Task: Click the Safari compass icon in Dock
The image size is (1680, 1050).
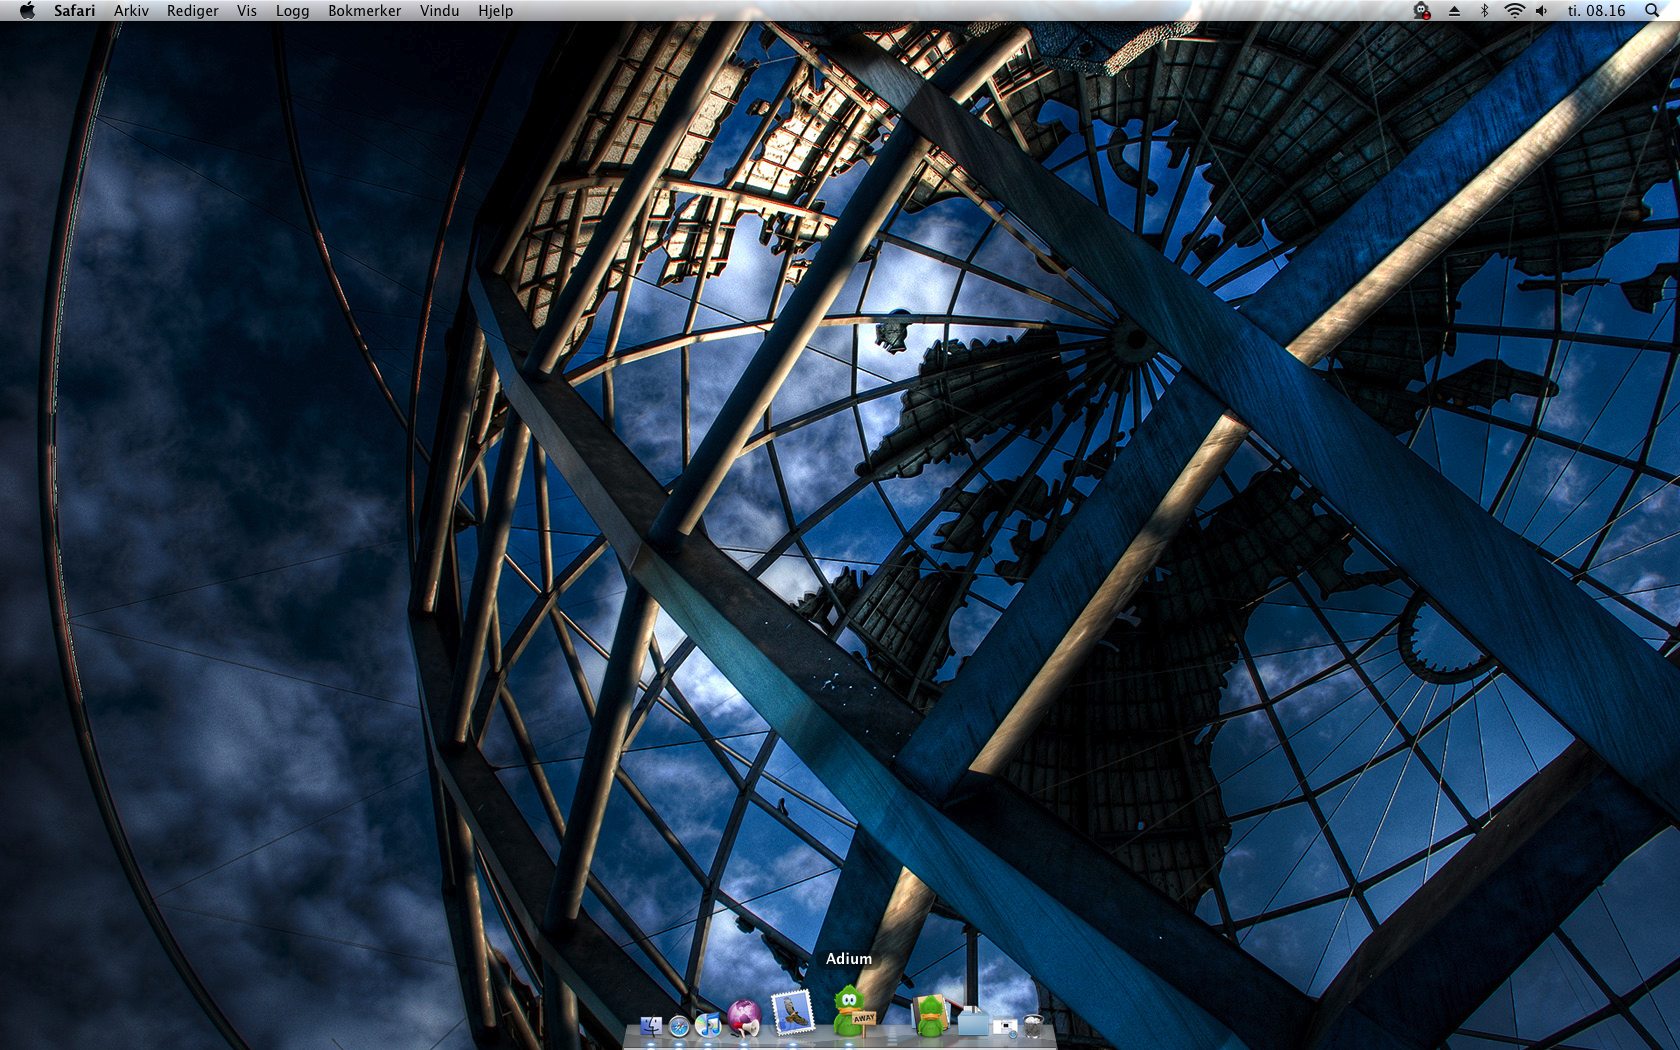Action: (679, 1026)
